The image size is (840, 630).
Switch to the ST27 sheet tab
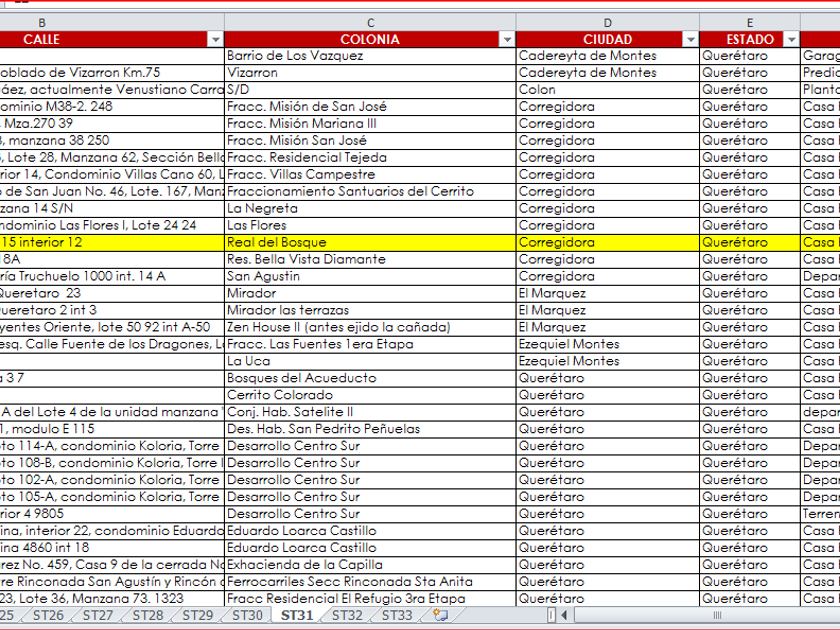98,615
